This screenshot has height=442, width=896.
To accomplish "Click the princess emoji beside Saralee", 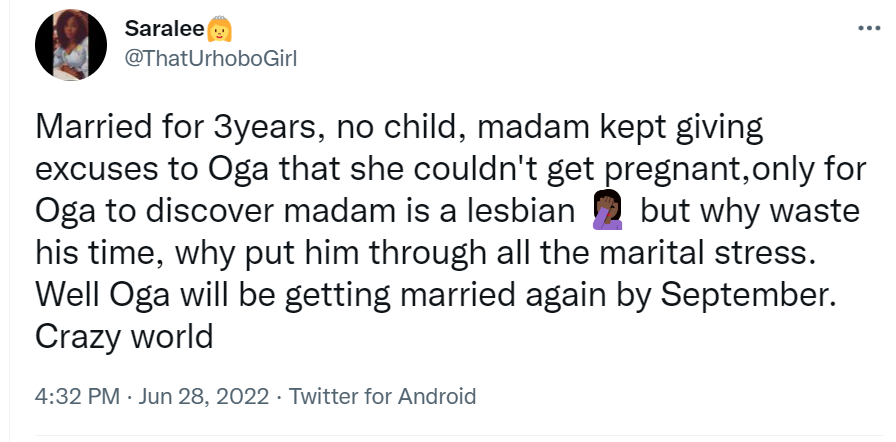I will (x=219, y=29).
